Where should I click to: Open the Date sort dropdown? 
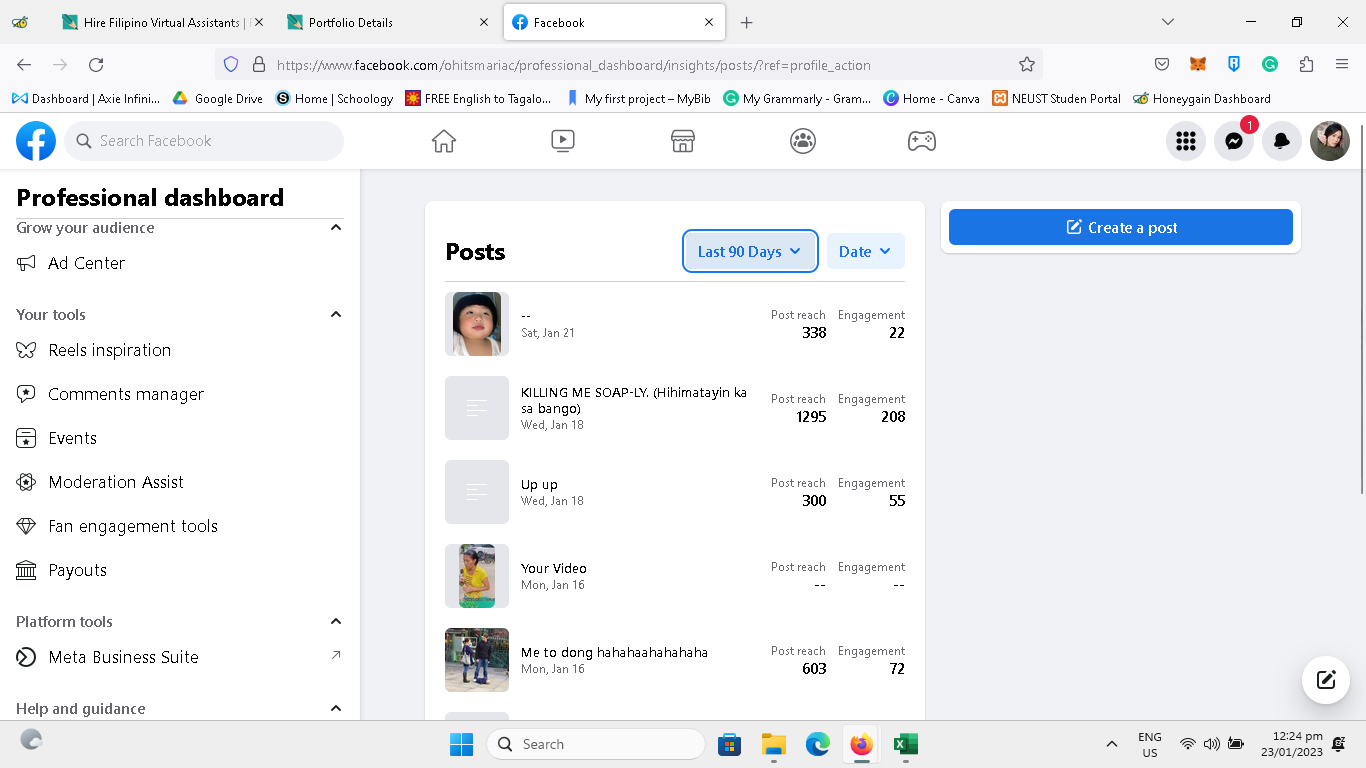click(866, 251)
